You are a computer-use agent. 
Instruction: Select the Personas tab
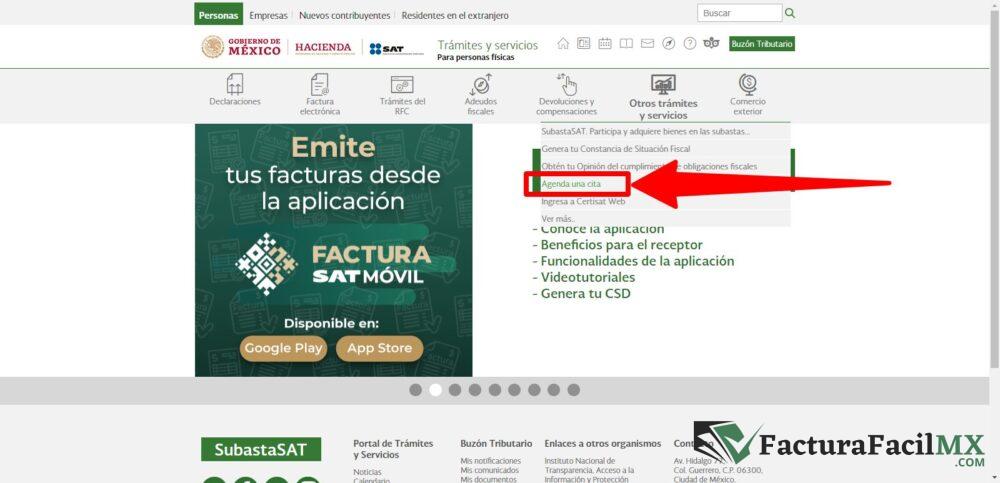[219, 15]
